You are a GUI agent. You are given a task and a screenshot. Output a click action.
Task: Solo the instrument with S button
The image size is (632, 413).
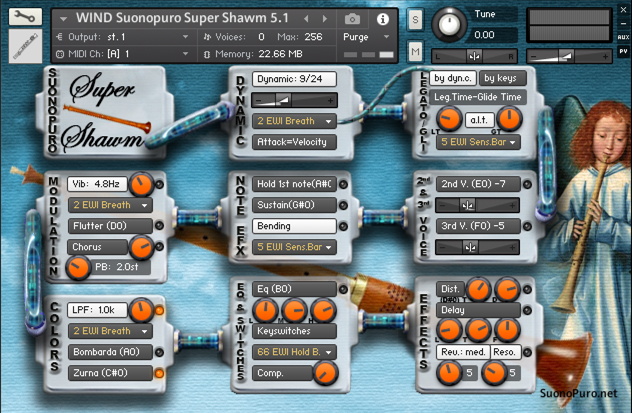click(x=415, y=19)
